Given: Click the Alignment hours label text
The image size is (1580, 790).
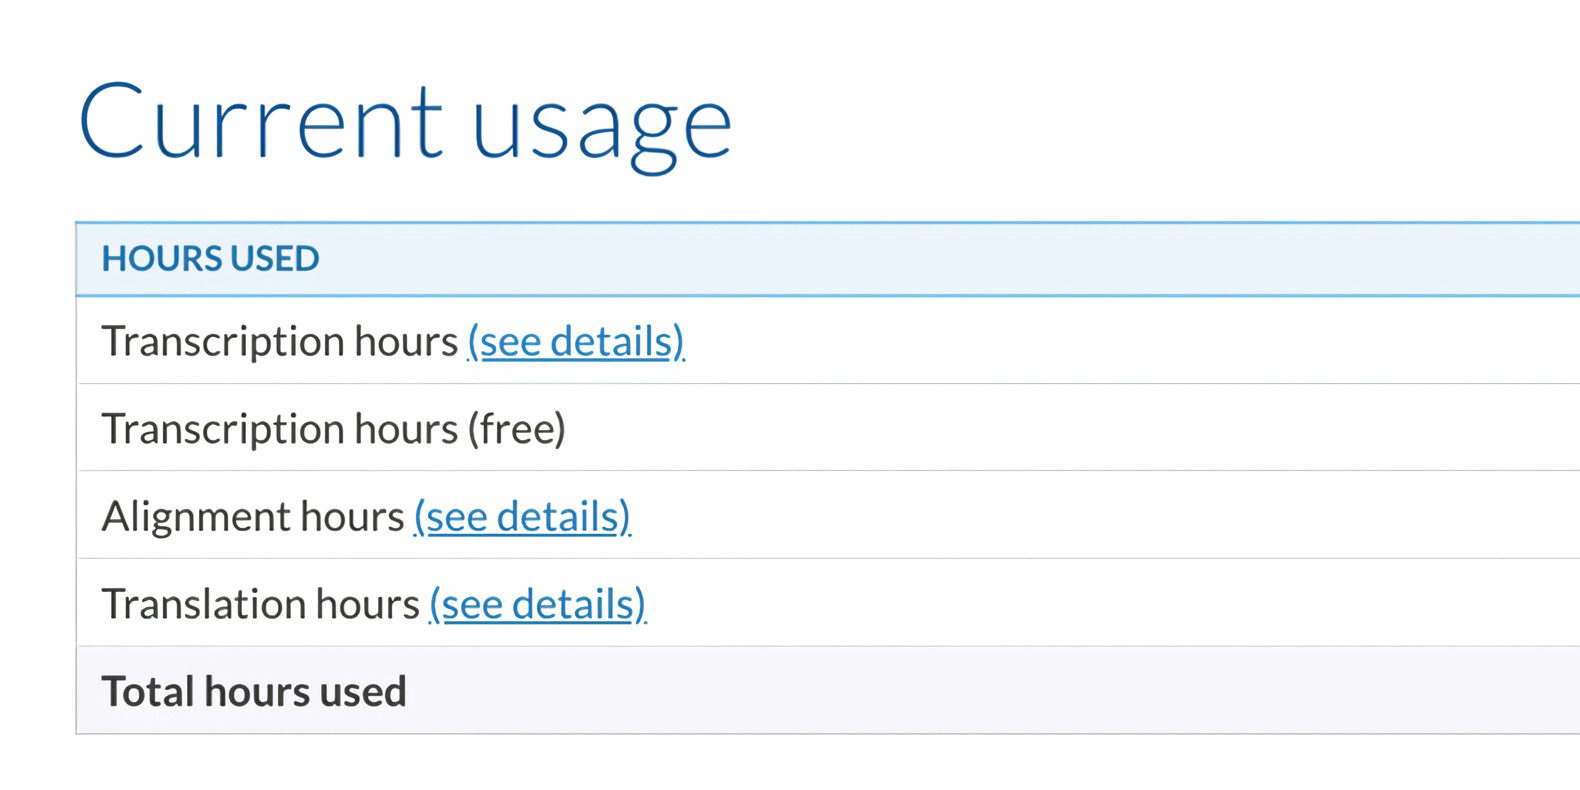Looking at the screenshot, I should (253, 516).
